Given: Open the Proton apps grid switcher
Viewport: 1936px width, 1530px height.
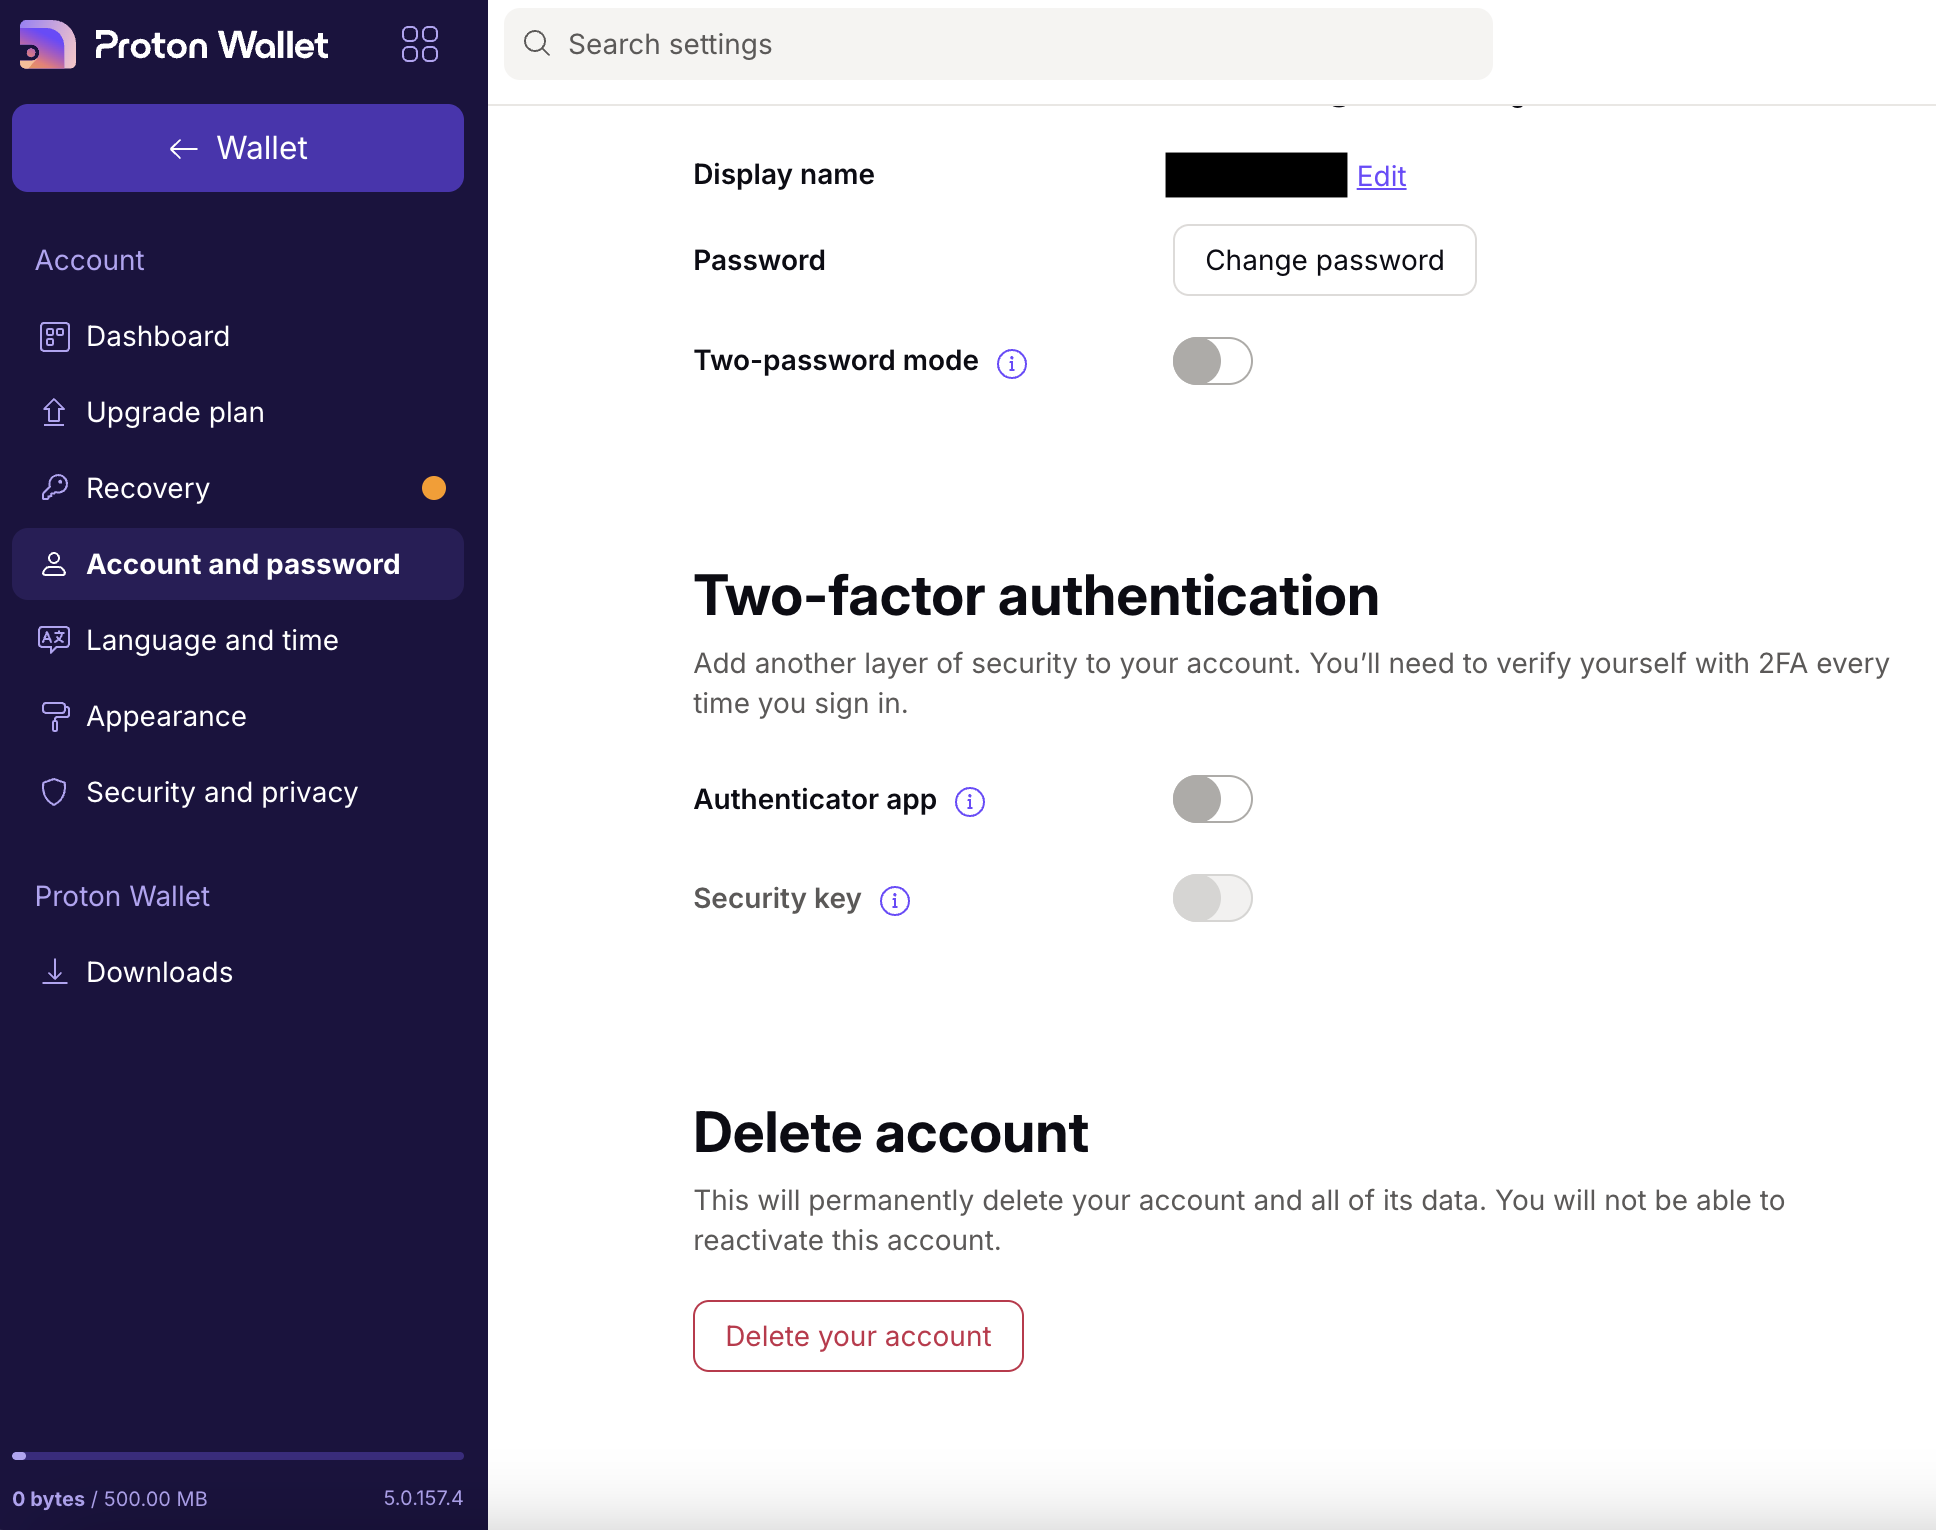Looking at the screenshot, I should click(420, 44).
